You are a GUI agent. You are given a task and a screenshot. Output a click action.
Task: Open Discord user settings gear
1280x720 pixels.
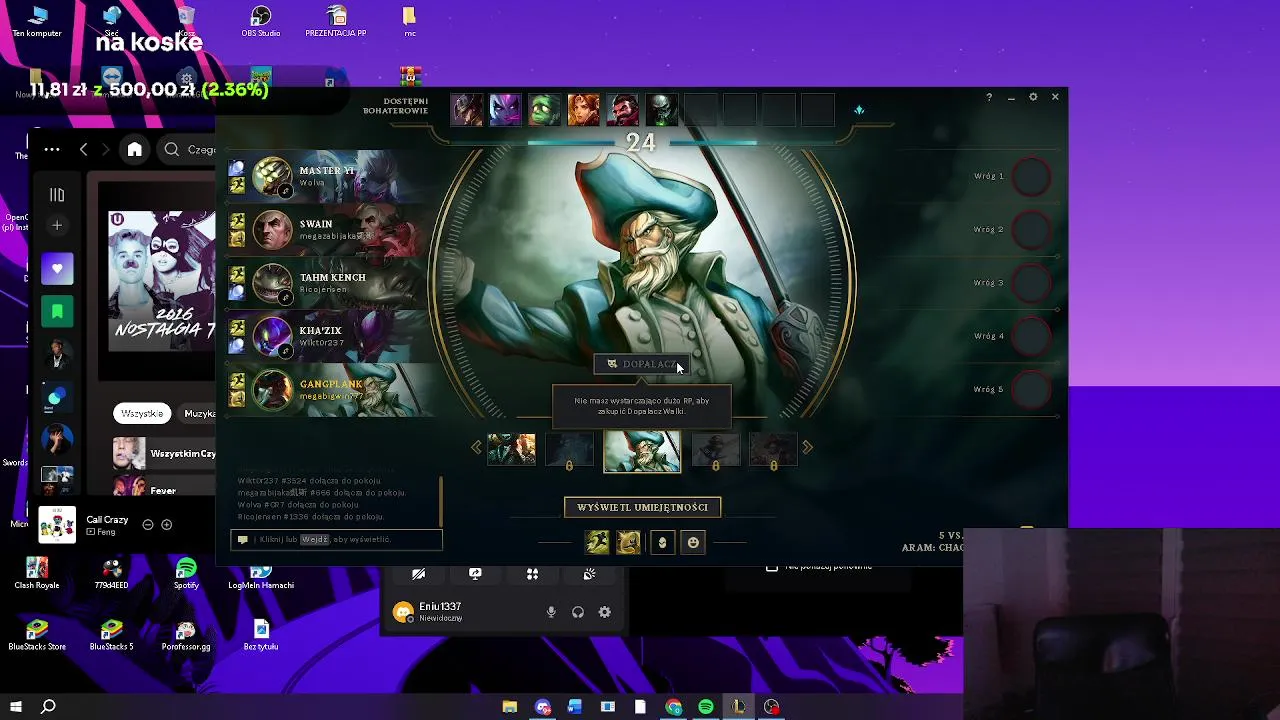click(605, 612)
